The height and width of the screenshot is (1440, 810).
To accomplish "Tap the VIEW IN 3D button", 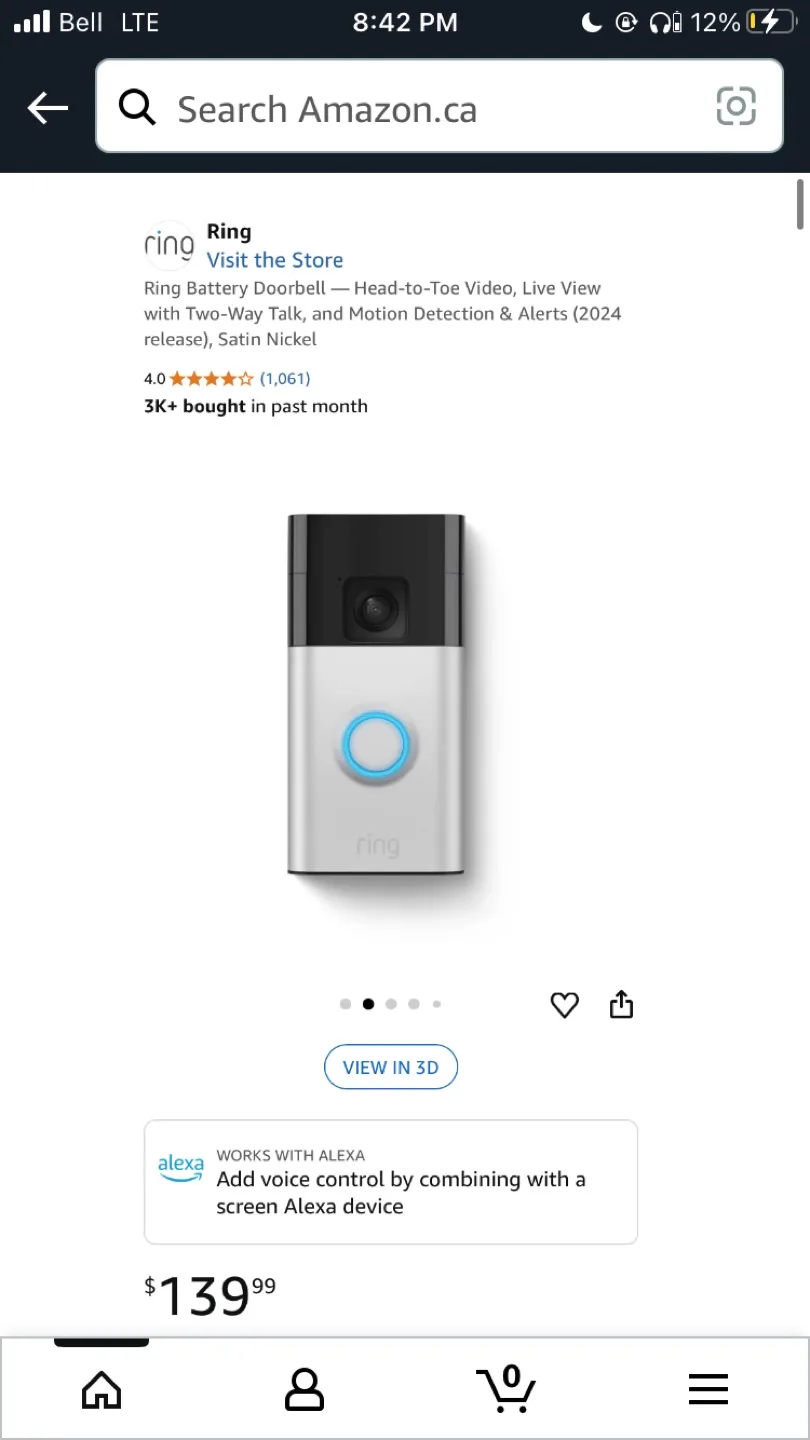I will pos(391,1067).
